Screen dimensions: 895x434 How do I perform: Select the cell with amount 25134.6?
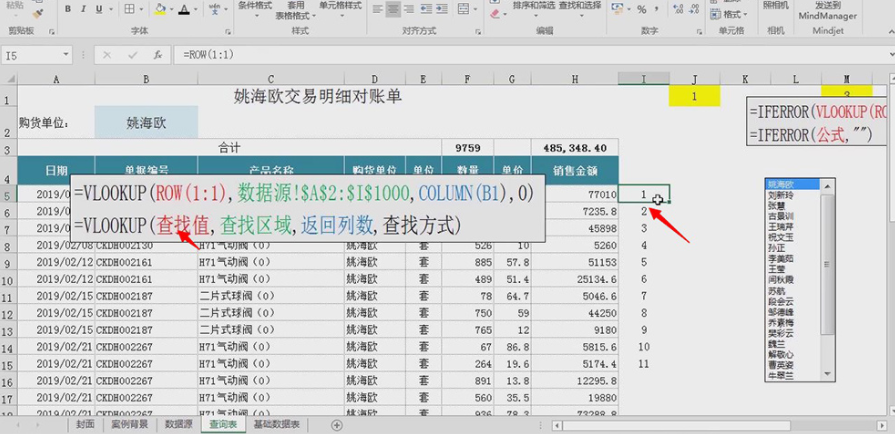[x=575, y=279]
